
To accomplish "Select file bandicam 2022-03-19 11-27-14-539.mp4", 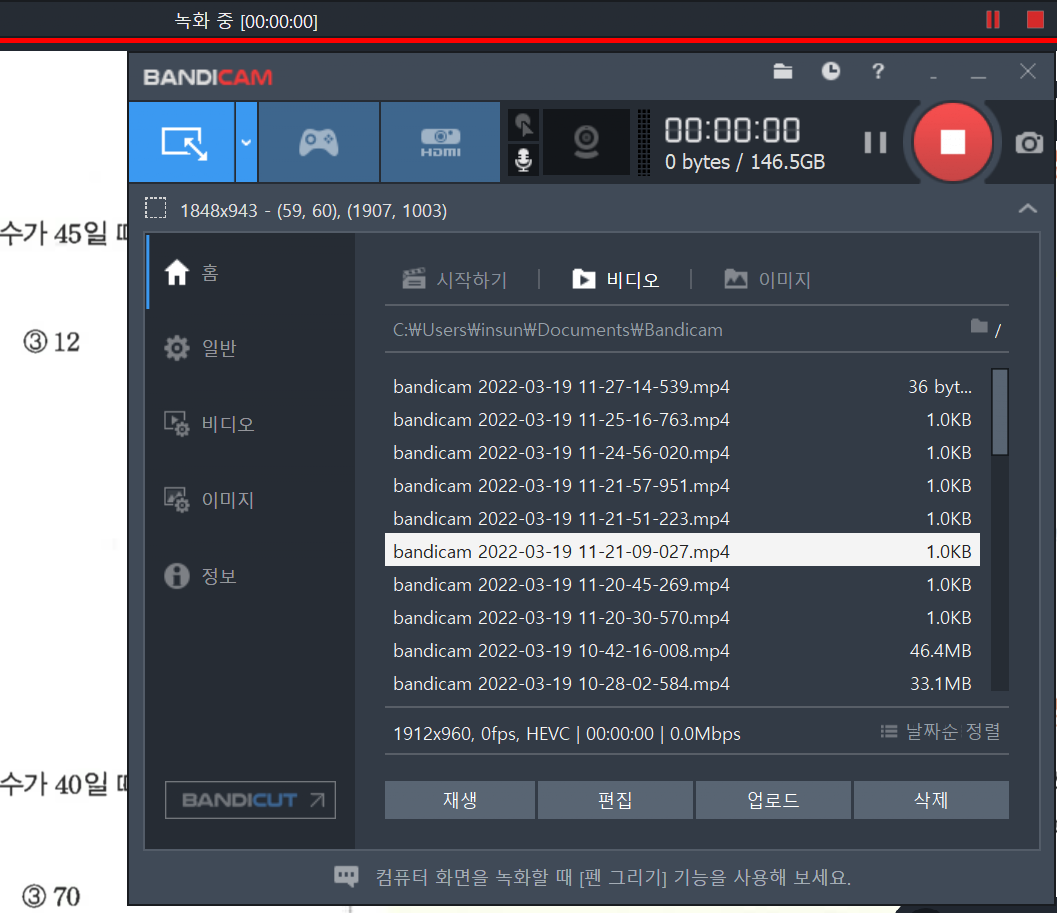I will coord(682,386).
